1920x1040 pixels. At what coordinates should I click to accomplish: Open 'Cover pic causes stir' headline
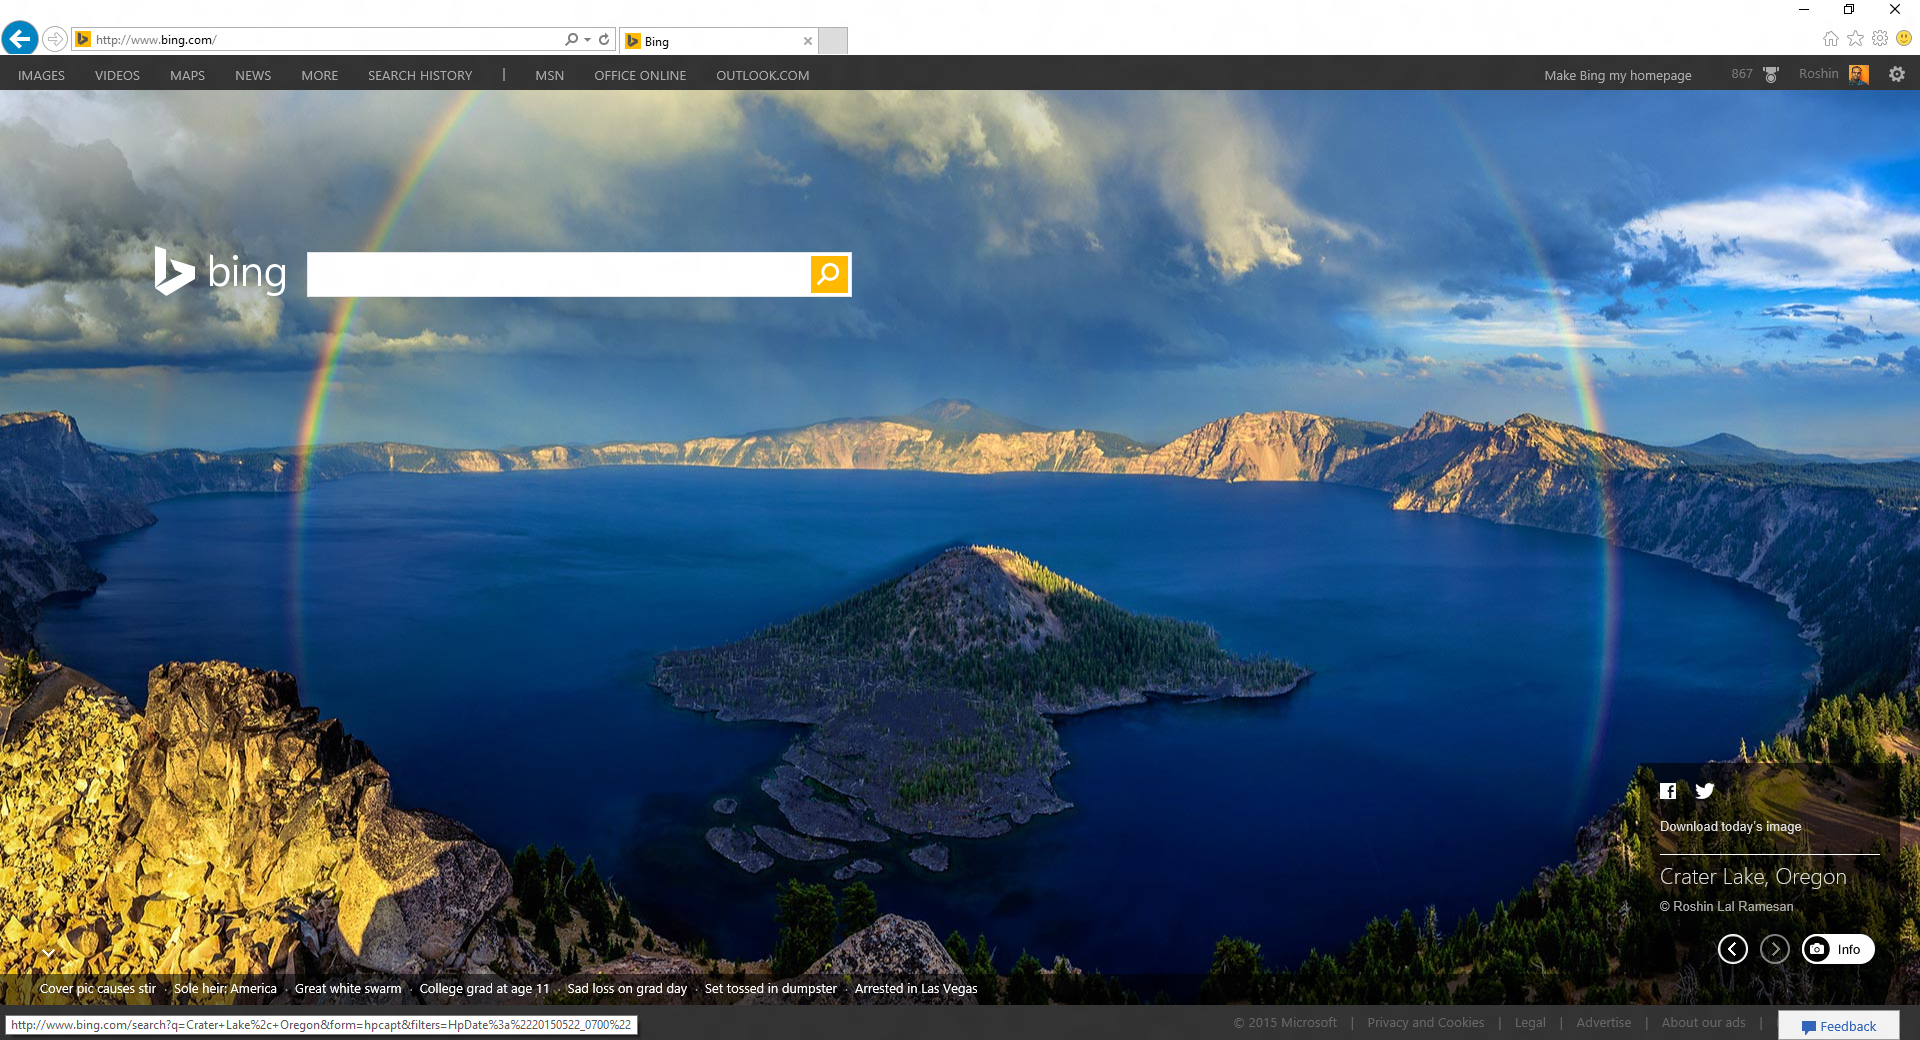(x=98, y=988)
